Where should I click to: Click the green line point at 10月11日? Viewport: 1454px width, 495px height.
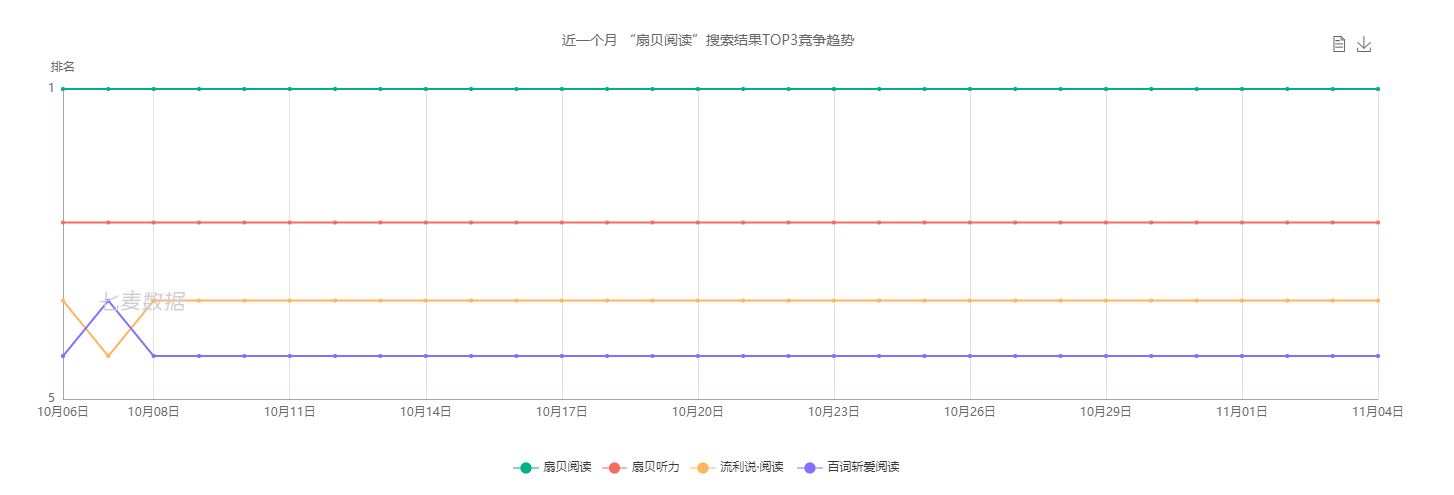pos(290,89)
